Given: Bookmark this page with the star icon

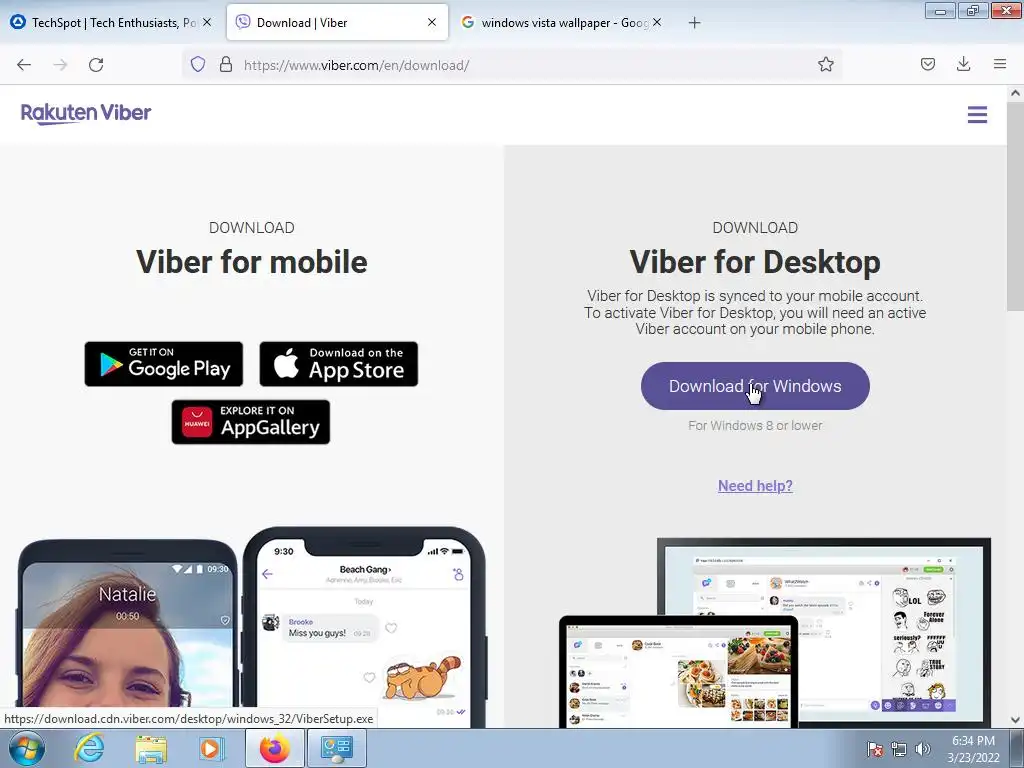Looking at the screenshot, I should pyautogui.click(x=825, y=64).
